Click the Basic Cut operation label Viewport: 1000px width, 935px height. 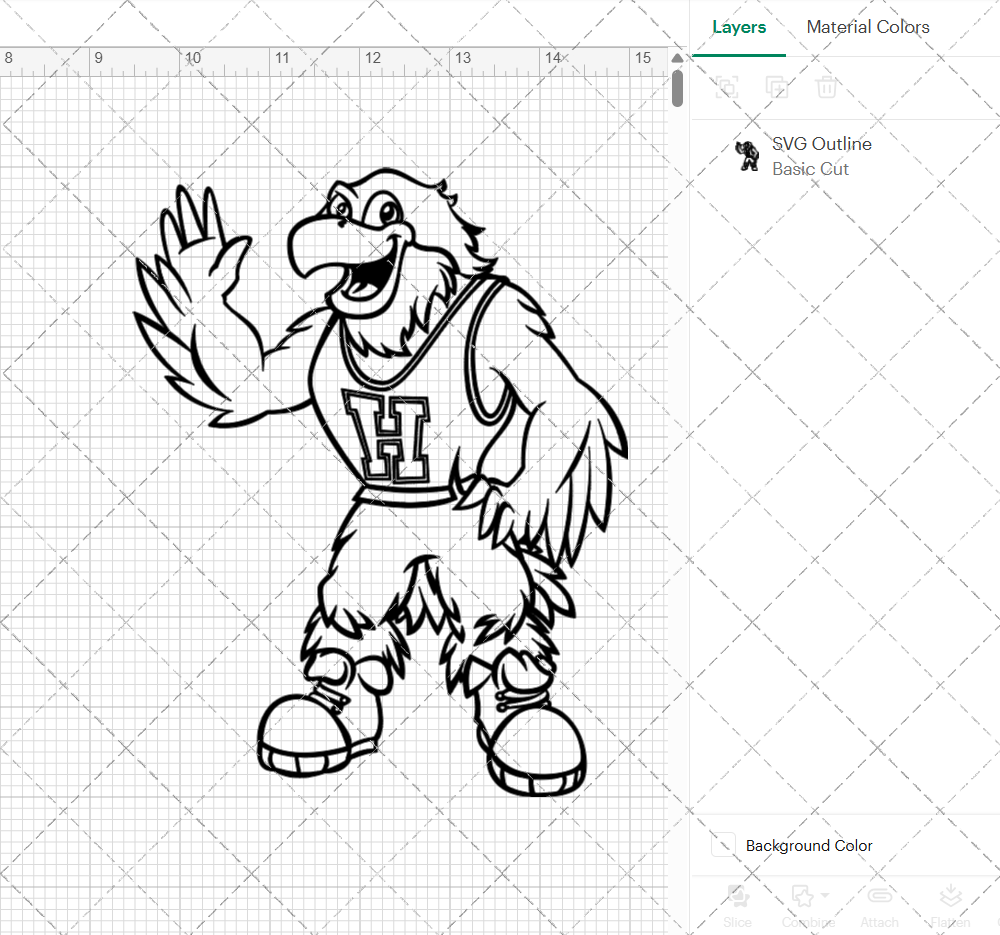810,169
